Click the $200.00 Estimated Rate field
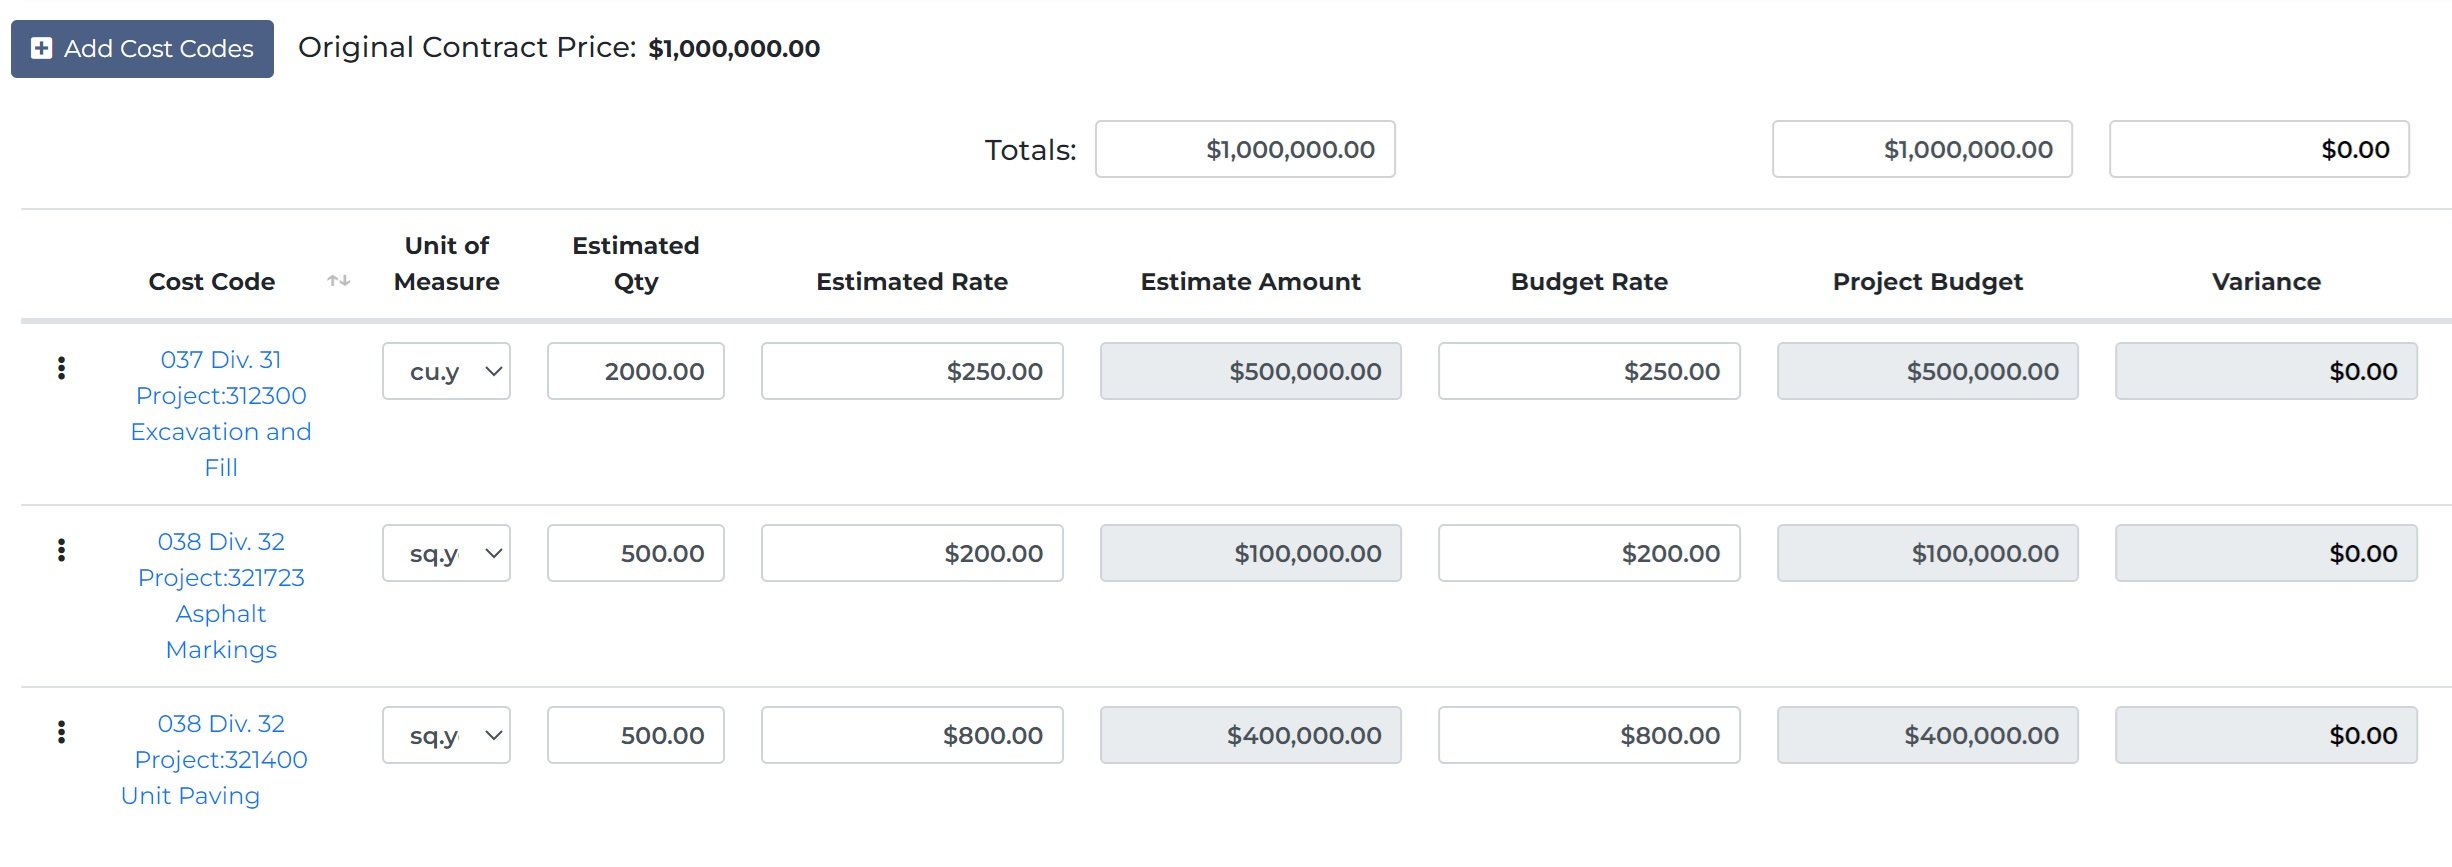Image resolution: width=2452 pixels, height=867 pixels. coord(911,554)
